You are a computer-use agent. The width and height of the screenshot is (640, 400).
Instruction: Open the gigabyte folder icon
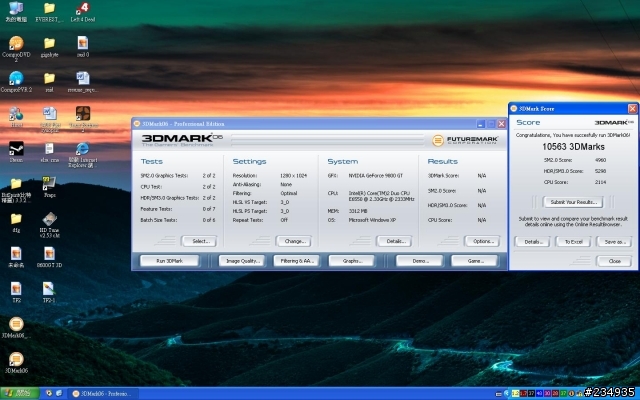click(x=49, y=47)
